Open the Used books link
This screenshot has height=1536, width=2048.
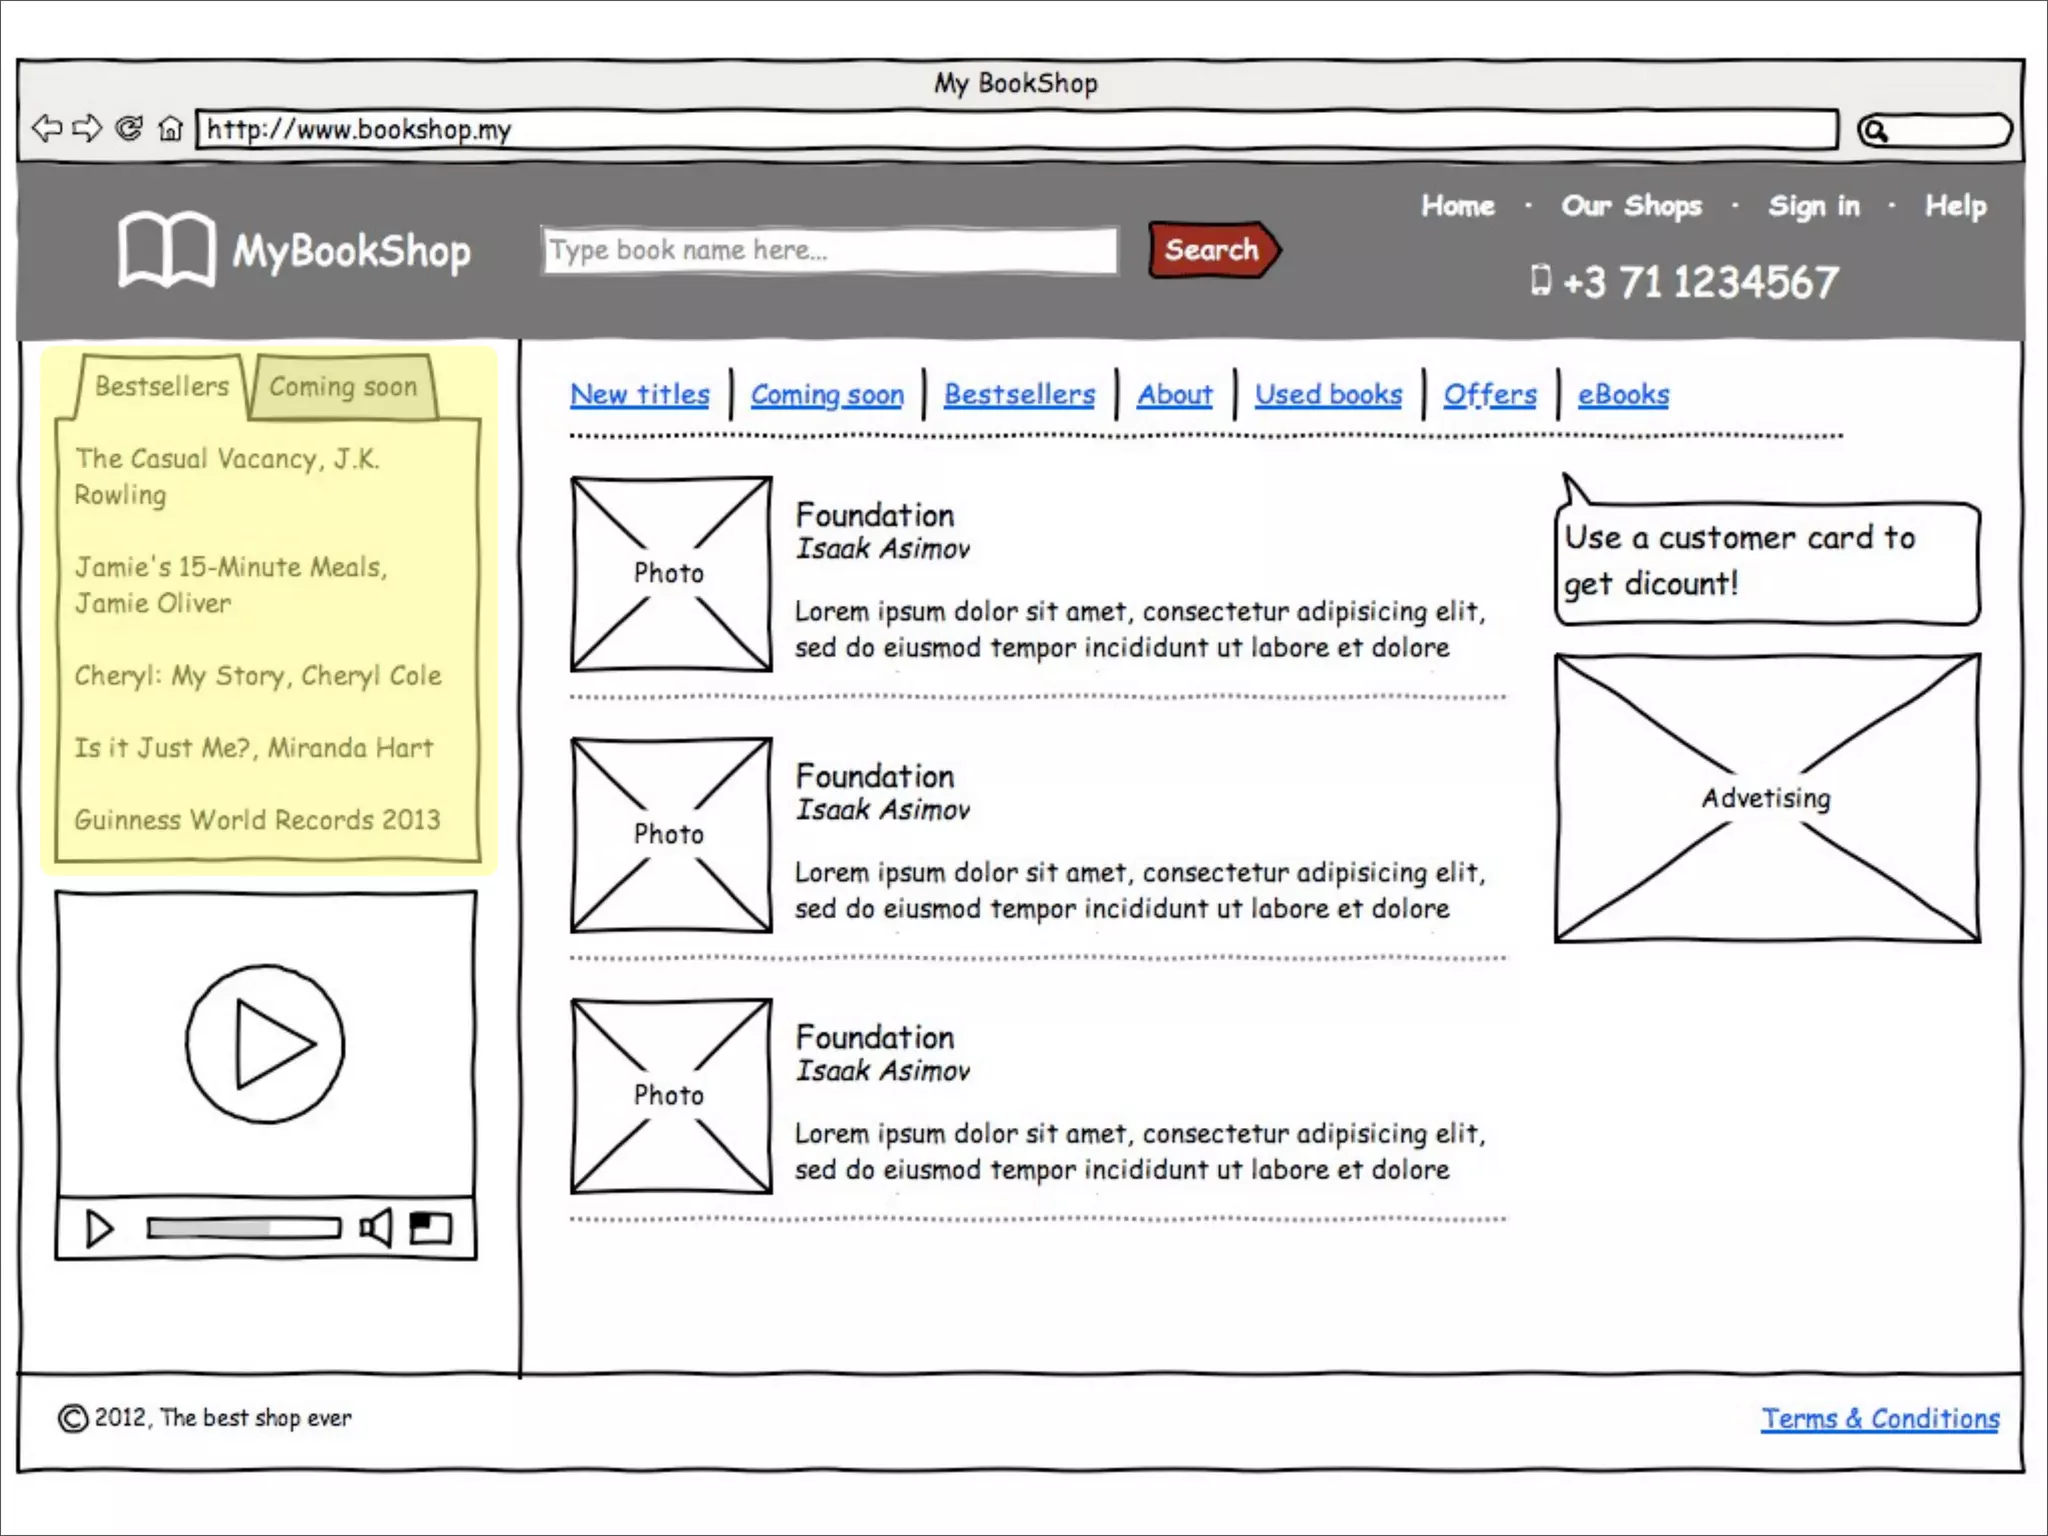pos(1328,395)
